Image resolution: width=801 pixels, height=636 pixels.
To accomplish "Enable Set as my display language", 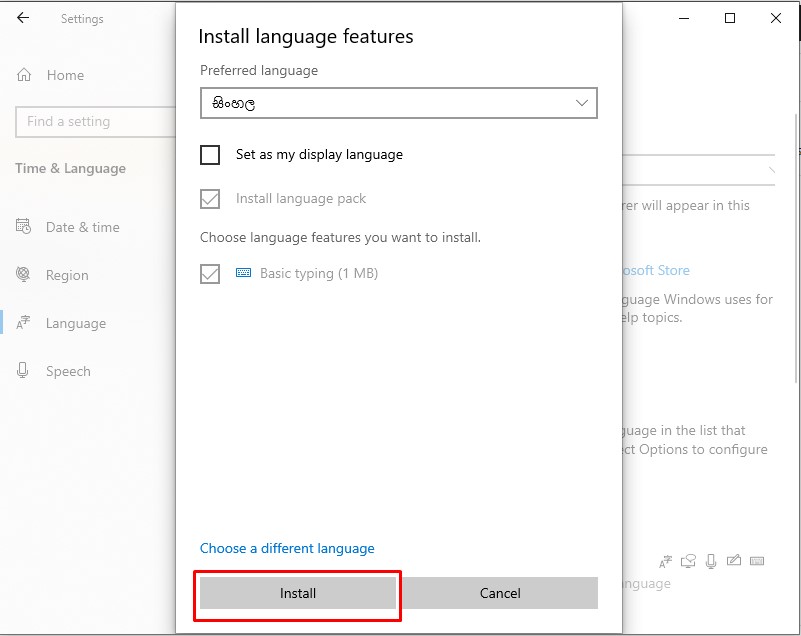I will pyautogui.click(x=210, y=155).
